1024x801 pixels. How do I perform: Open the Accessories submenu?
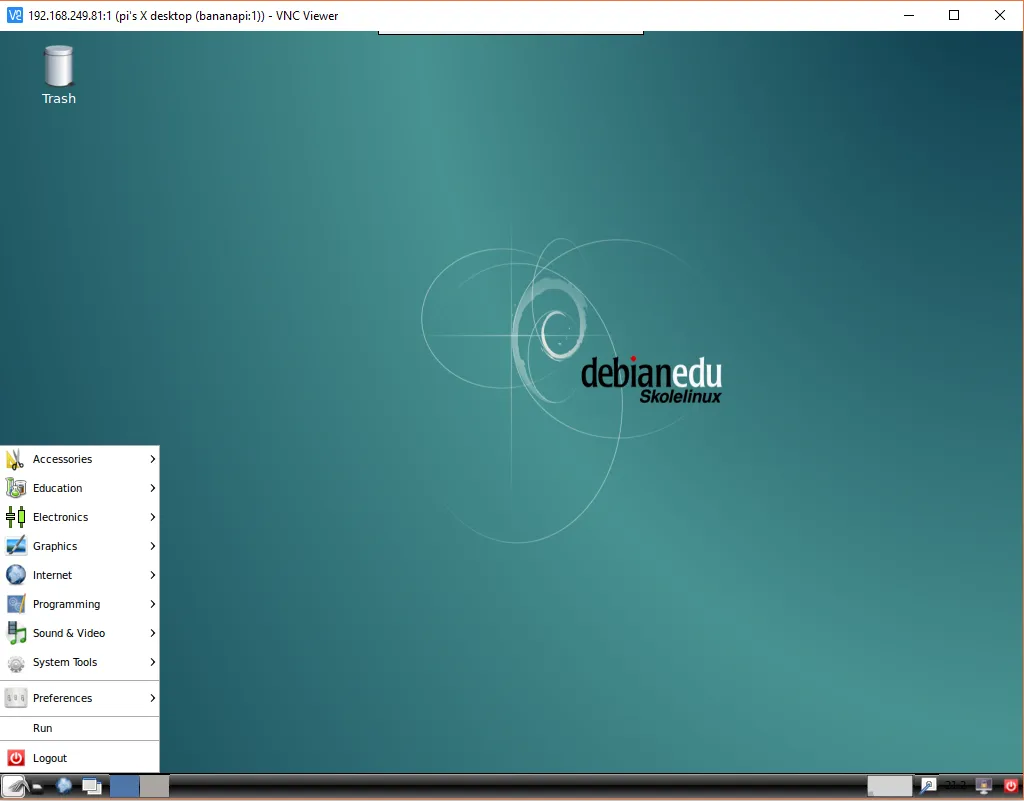(80, 459)
